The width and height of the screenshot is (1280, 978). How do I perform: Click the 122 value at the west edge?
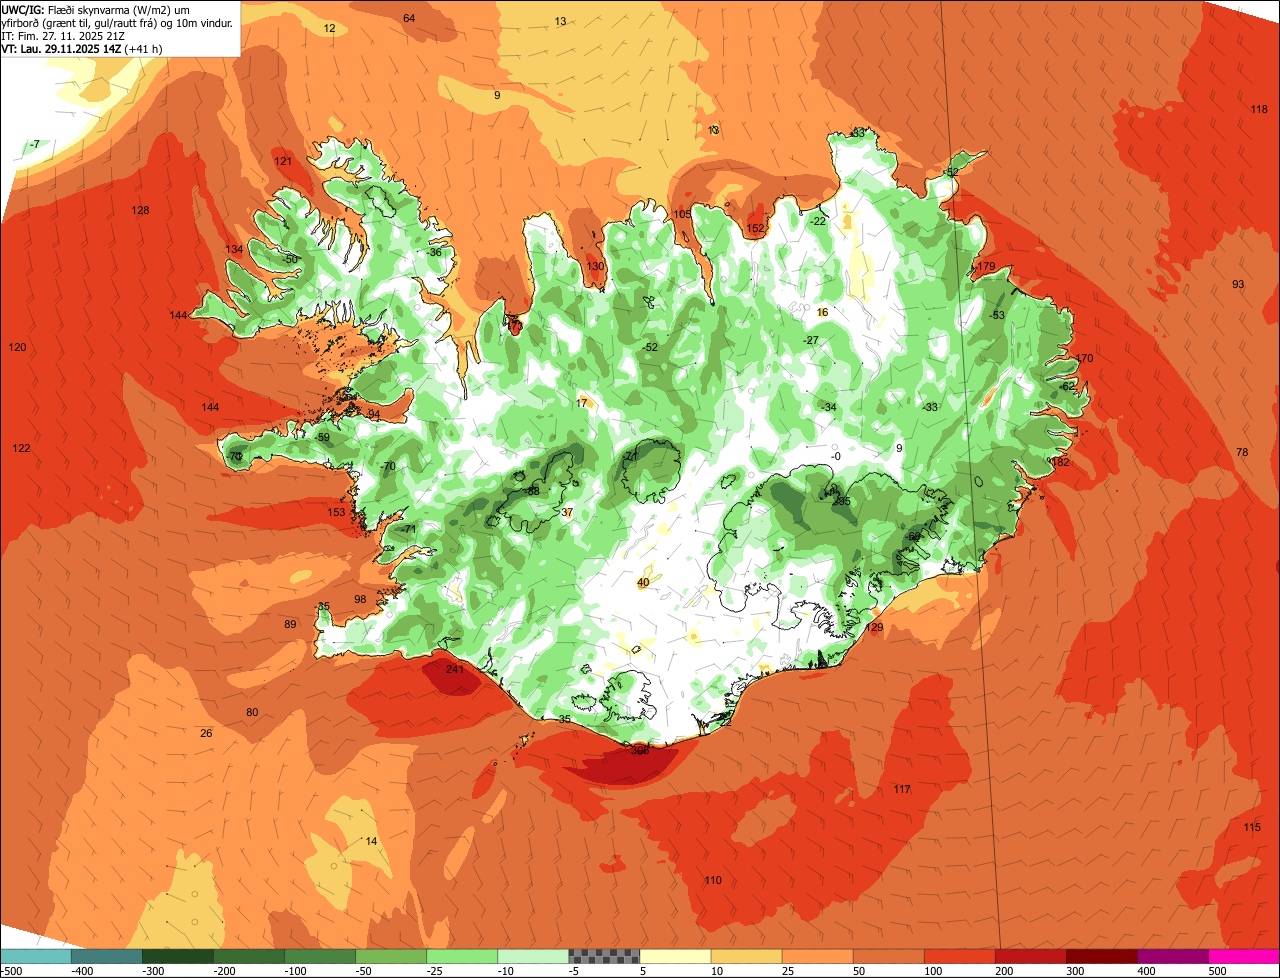pos(21,449)
